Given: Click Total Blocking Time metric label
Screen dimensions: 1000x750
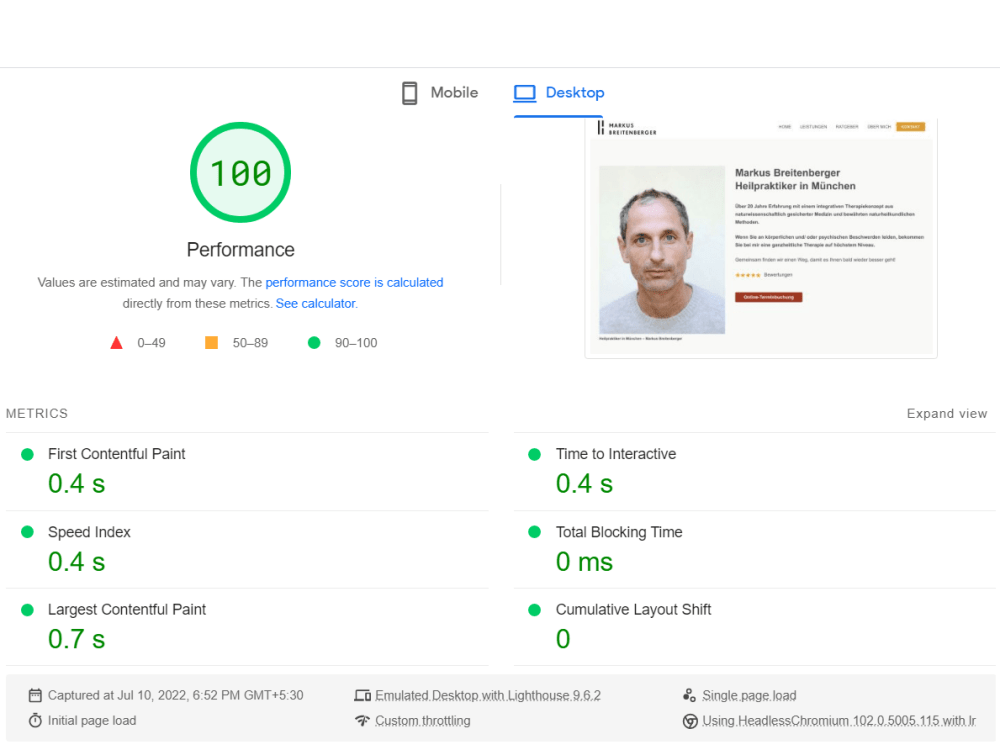Looking at the screenshot, I should click(619, 532).
